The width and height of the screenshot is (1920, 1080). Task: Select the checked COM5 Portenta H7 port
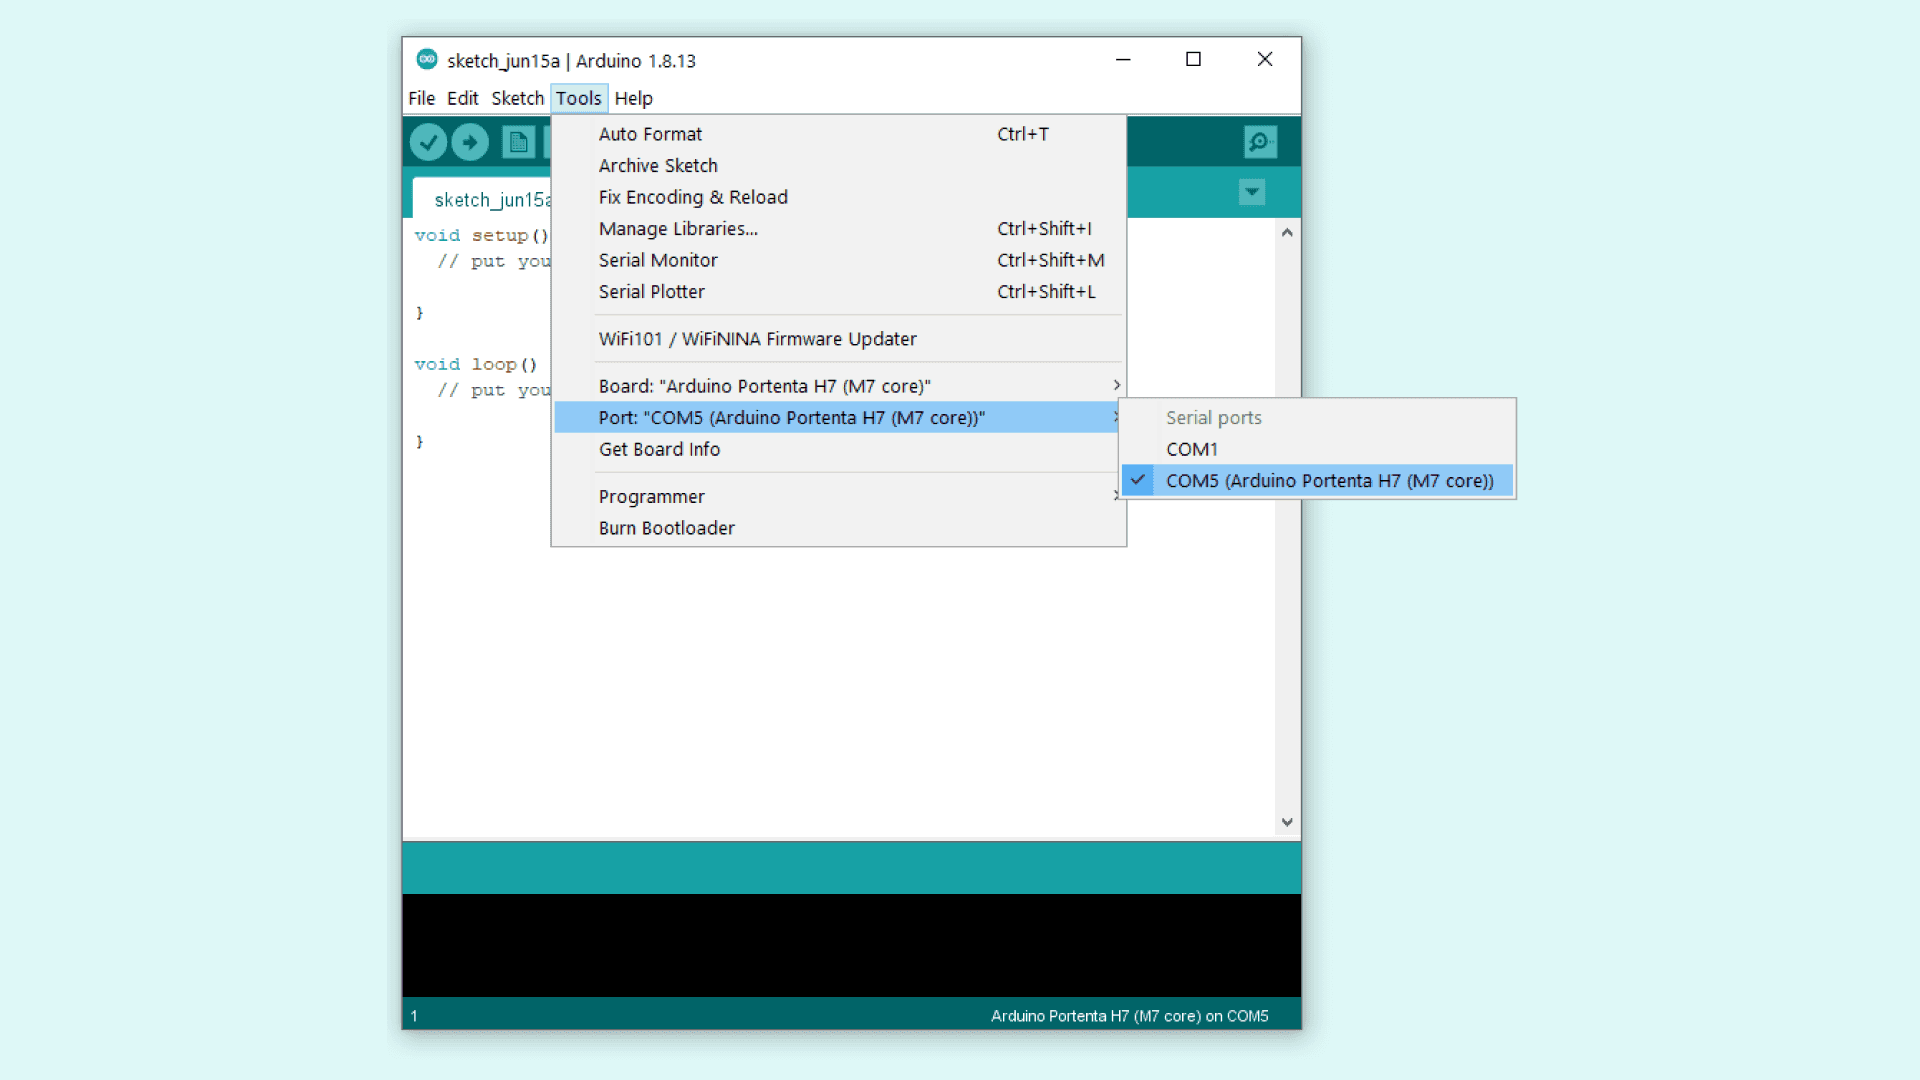tap(1328, 481)
